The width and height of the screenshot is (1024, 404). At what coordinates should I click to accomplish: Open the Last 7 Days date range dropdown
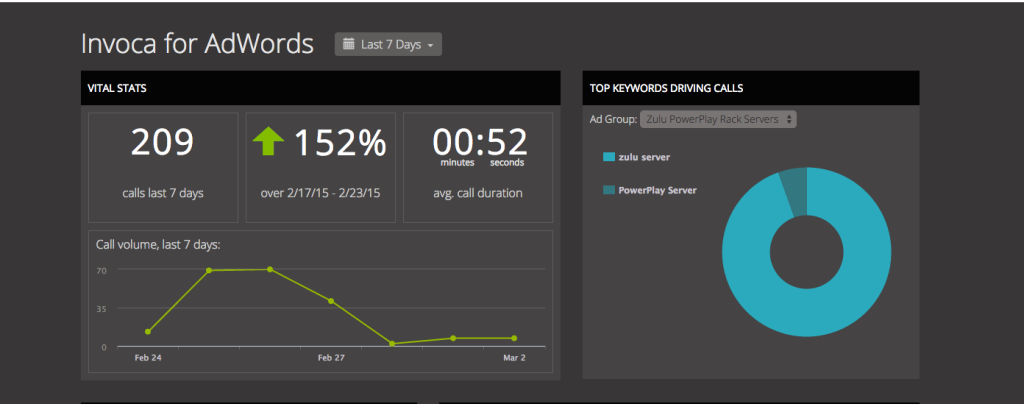388,44
